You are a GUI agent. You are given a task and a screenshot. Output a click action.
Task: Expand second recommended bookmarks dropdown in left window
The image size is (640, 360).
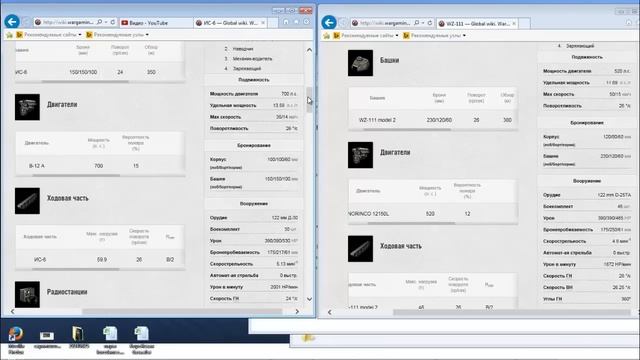point(147,35)
